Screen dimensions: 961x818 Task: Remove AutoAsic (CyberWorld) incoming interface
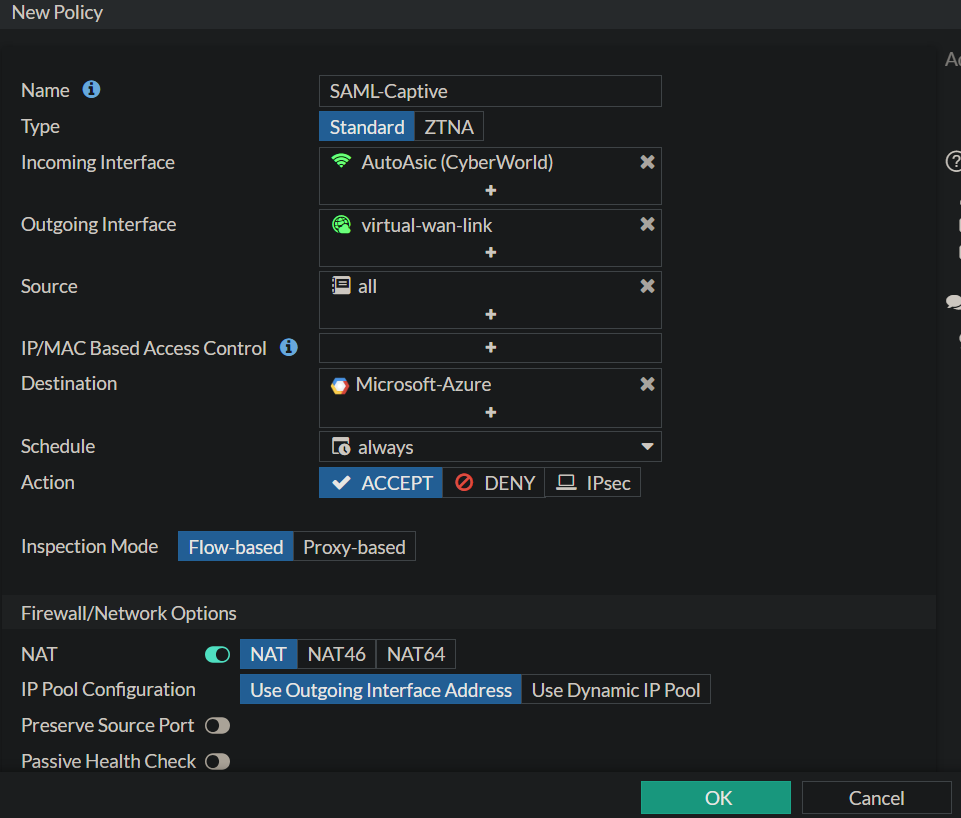(x=647, y=162)
